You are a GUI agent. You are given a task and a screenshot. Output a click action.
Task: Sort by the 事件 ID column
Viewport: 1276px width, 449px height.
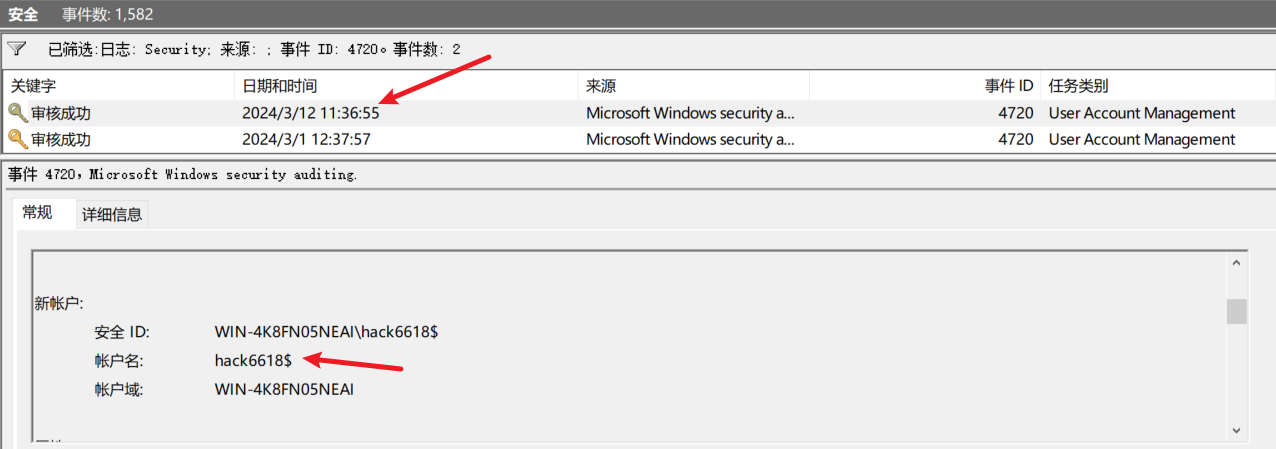click(x=924, y=86)
